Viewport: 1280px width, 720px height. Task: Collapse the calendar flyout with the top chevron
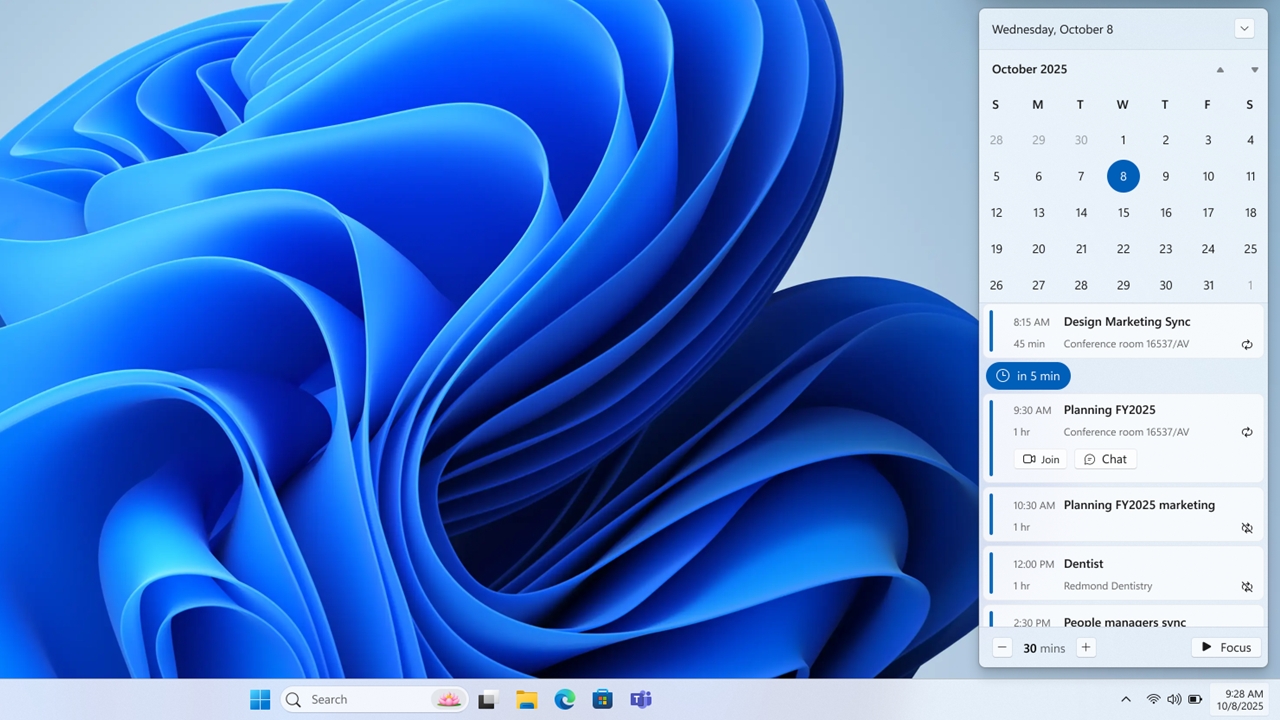1244,28
